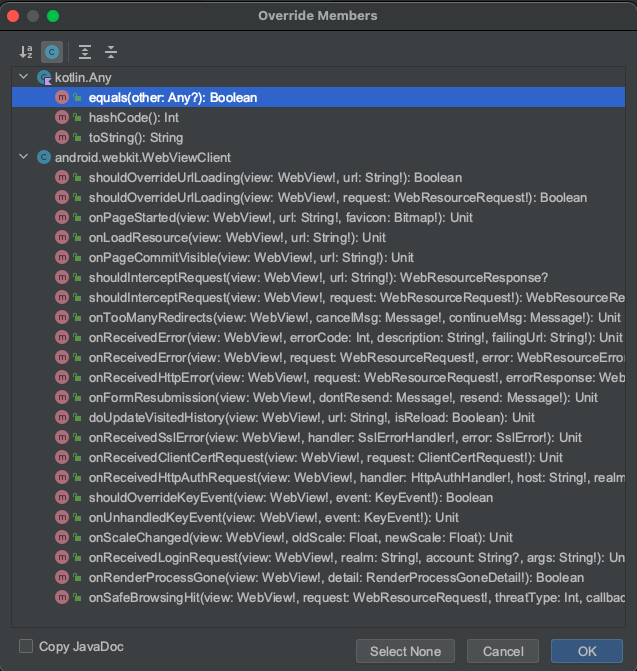Image resolution: width=637 pixels, height=671 pixels.
Task: Select onPageCommitVisible method row
Action: click(318, 258)
